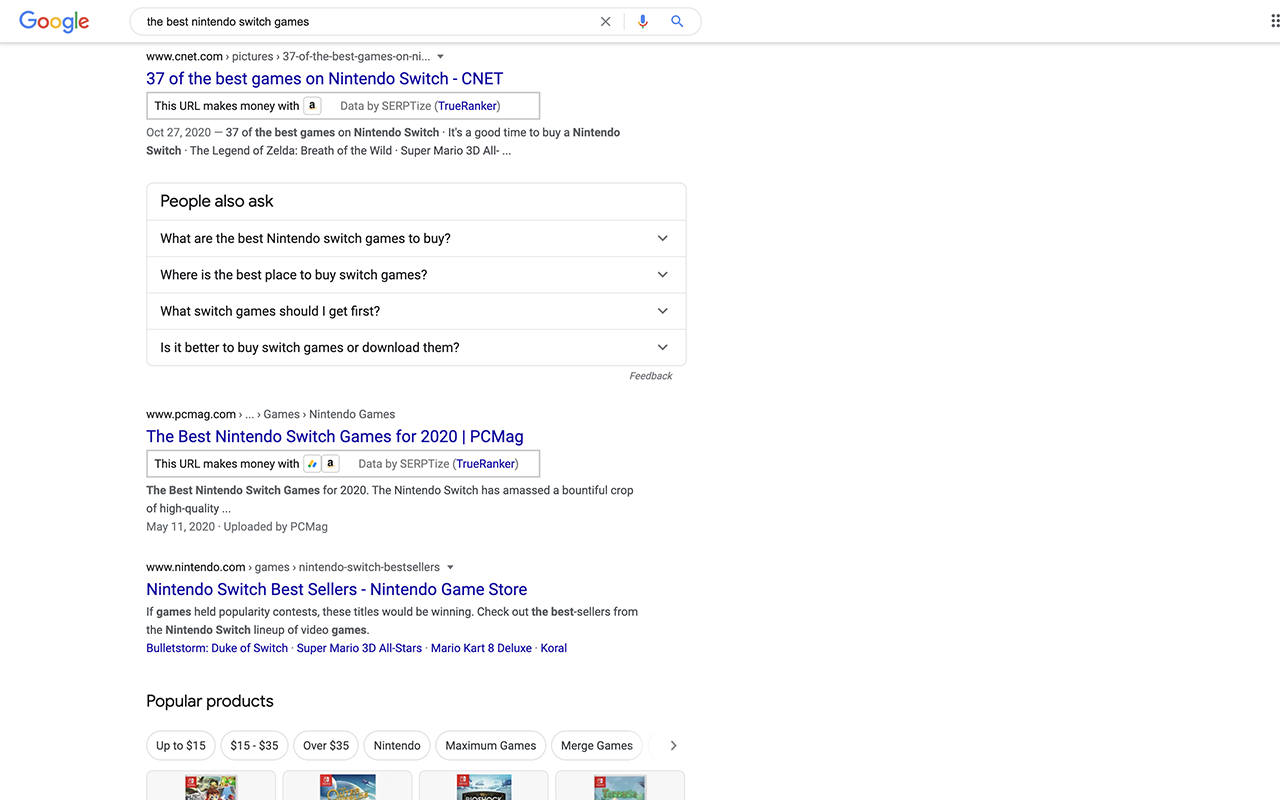Open "The Best Nintendo Switch Games for 2020 | PCMag"
This screenshot has height=800, width=1280.
click(x=335, y=436)
